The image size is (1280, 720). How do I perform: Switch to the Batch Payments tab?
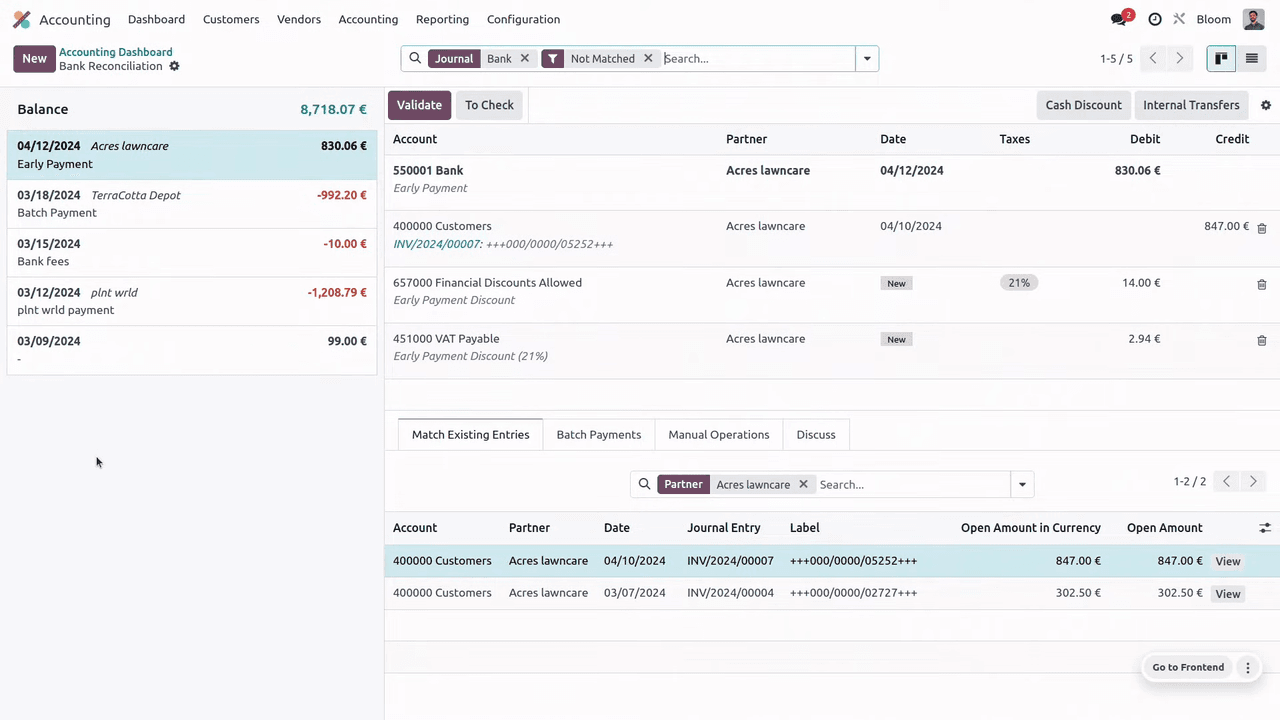598,434
